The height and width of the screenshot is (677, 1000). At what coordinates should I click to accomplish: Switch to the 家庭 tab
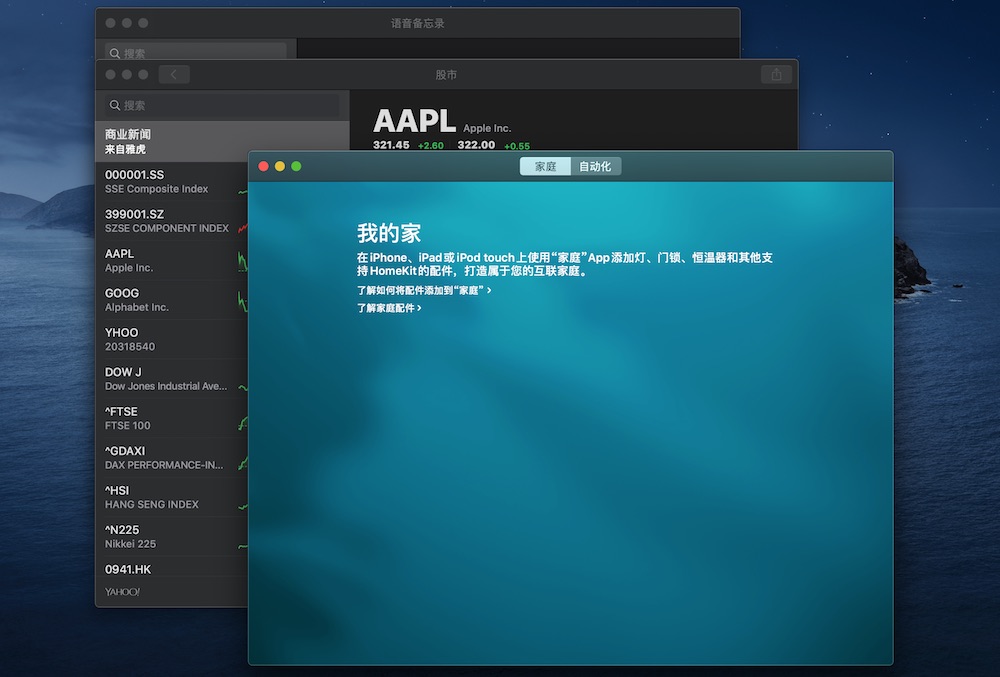[x=545, y=166]
